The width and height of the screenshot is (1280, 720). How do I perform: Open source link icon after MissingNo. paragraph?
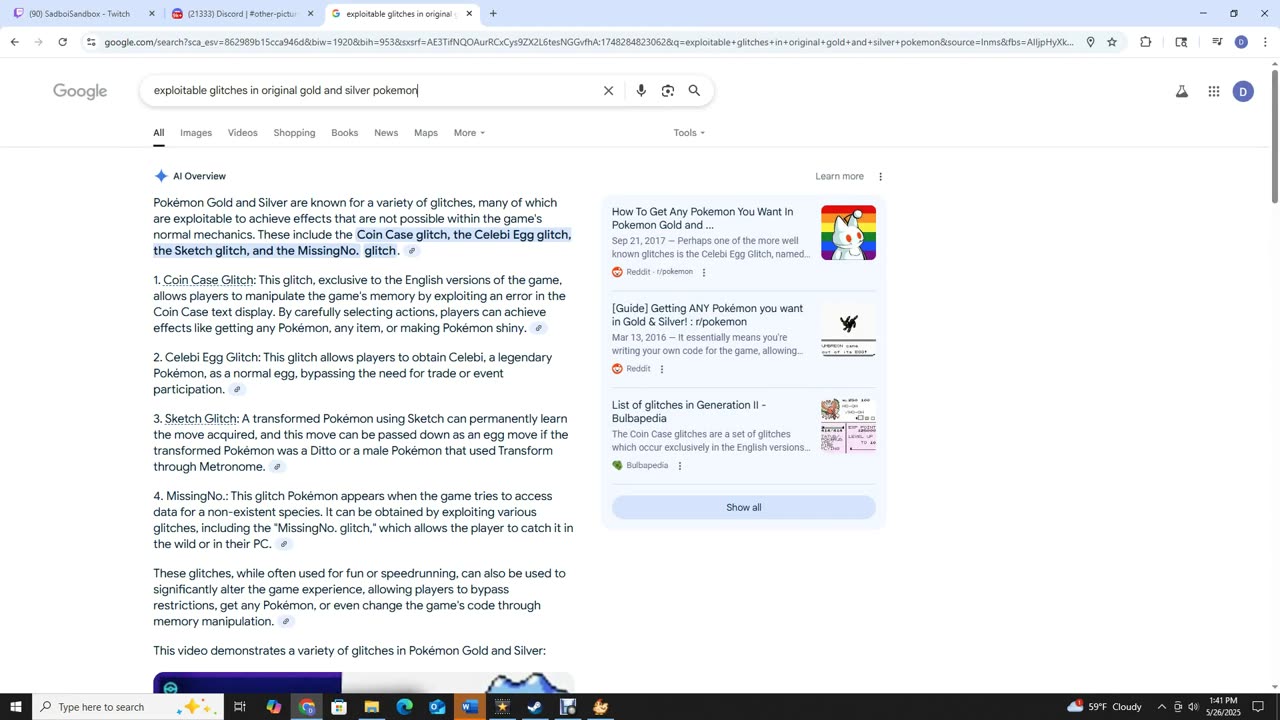(x=284, y=545)
